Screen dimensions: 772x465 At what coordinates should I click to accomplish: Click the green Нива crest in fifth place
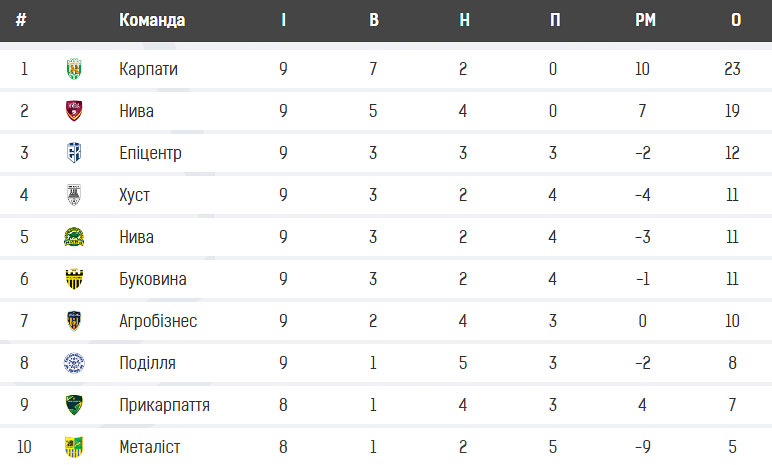point(74,237)
